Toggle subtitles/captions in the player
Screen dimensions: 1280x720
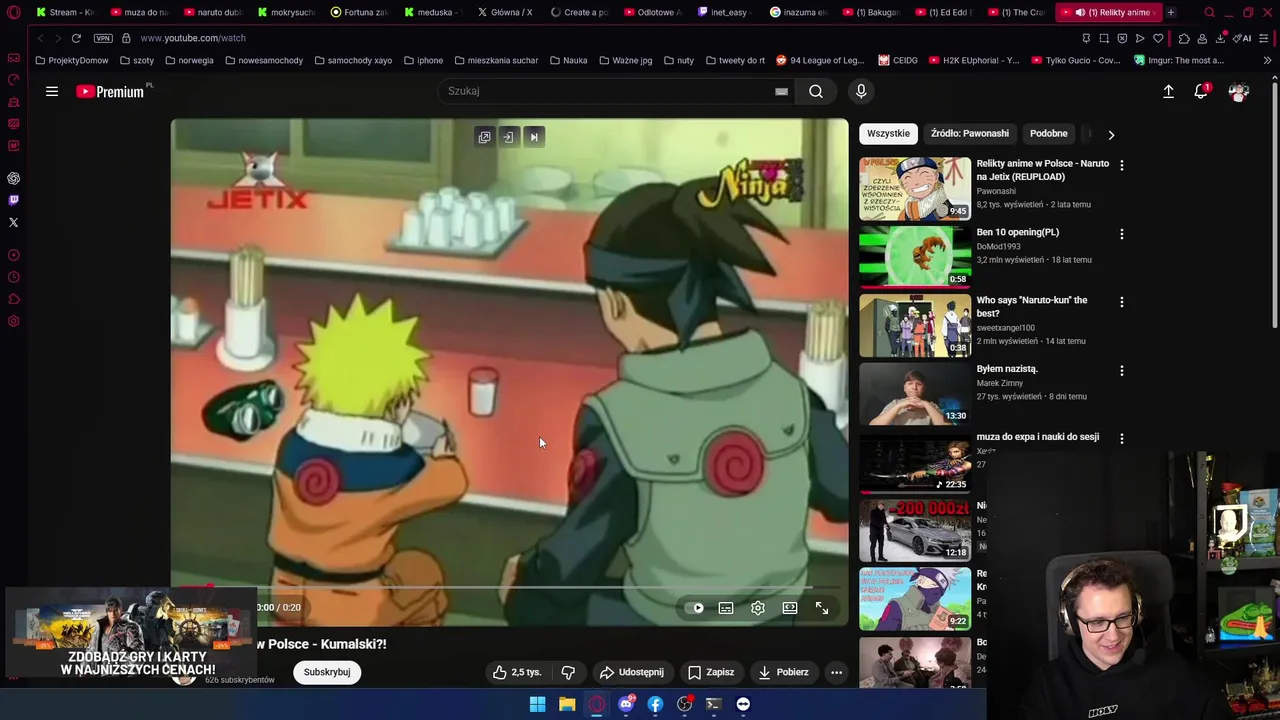(726, 608)
